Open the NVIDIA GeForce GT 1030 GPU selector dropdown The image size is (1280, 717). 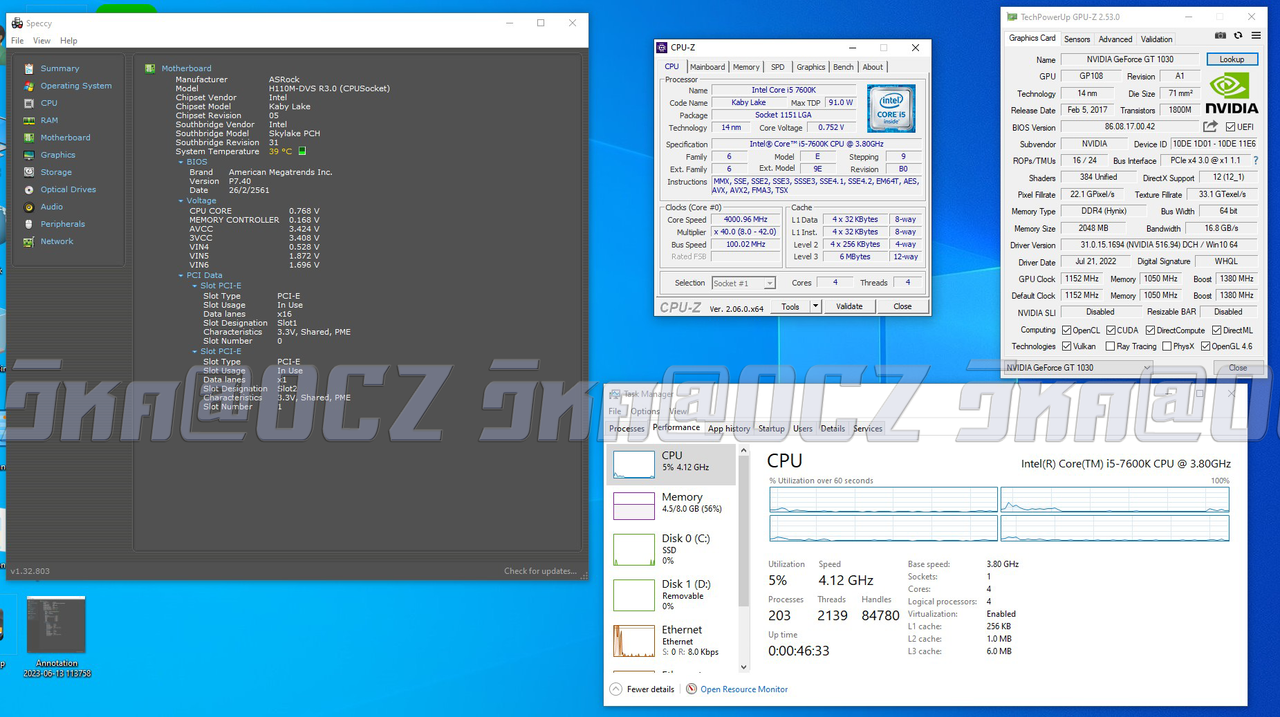pyautogui.click(x=1078, y=367)
